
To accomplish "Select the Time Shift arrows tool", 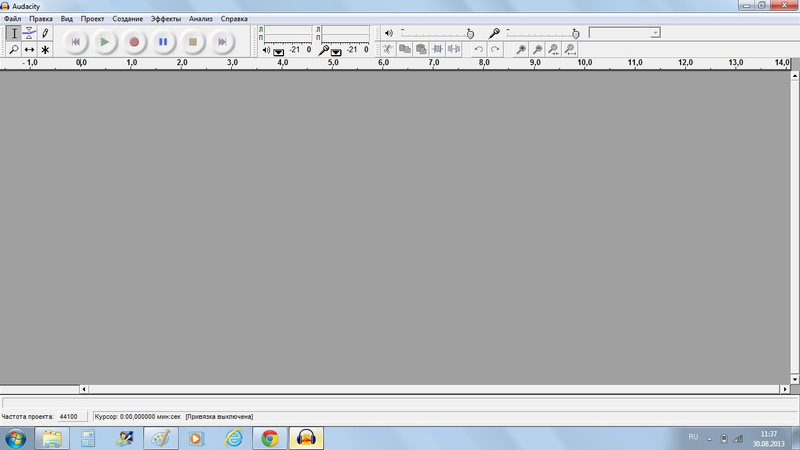I will 29,49.
